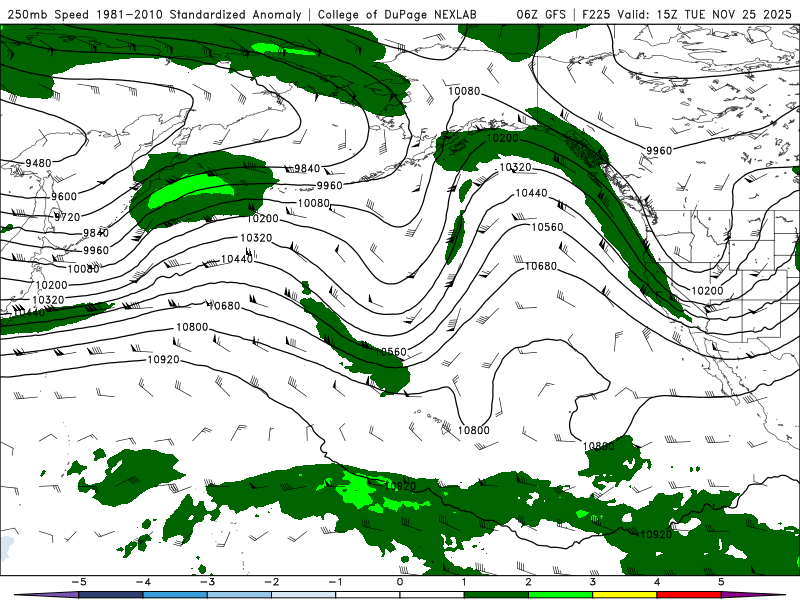This screenshot has height=600, width=800.
Task: Click the 9600 contour label
Action: [x=64, y=196]
